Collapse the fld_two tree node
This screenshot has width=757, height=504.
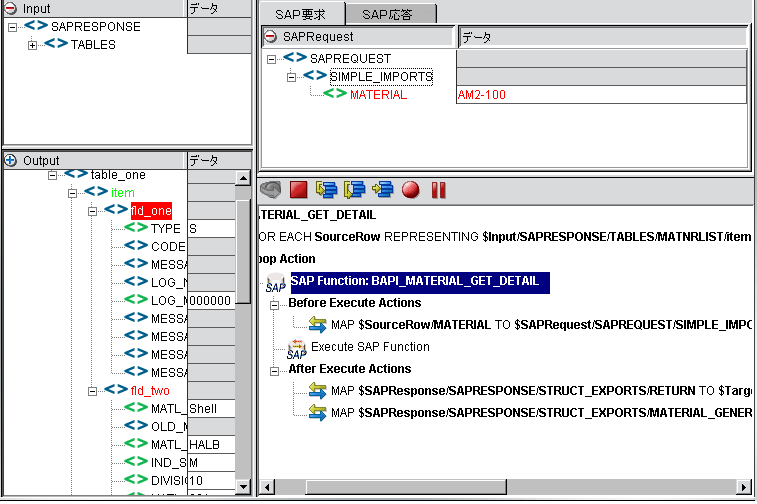pos(92,392)
